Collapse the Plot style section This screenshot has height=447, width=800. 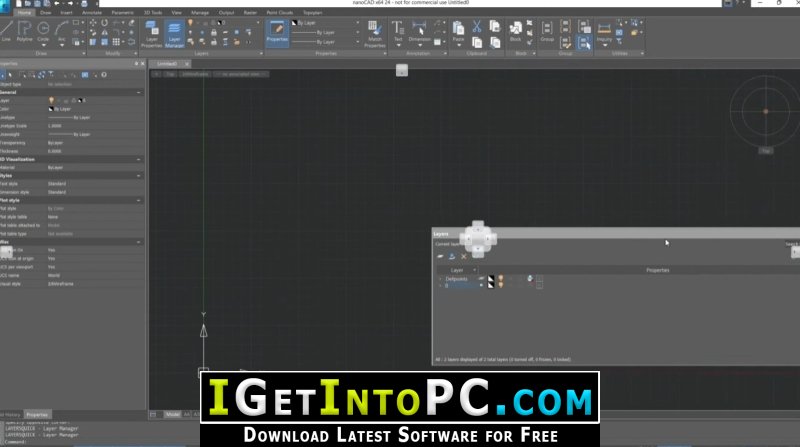pos(139,201)
